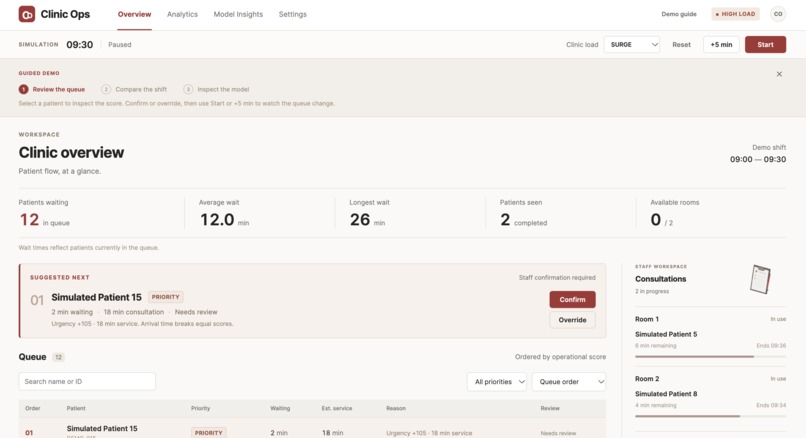
Task: Click the demo shift 09:00 — 09:30 label
Action: click(x=758, y=159)
